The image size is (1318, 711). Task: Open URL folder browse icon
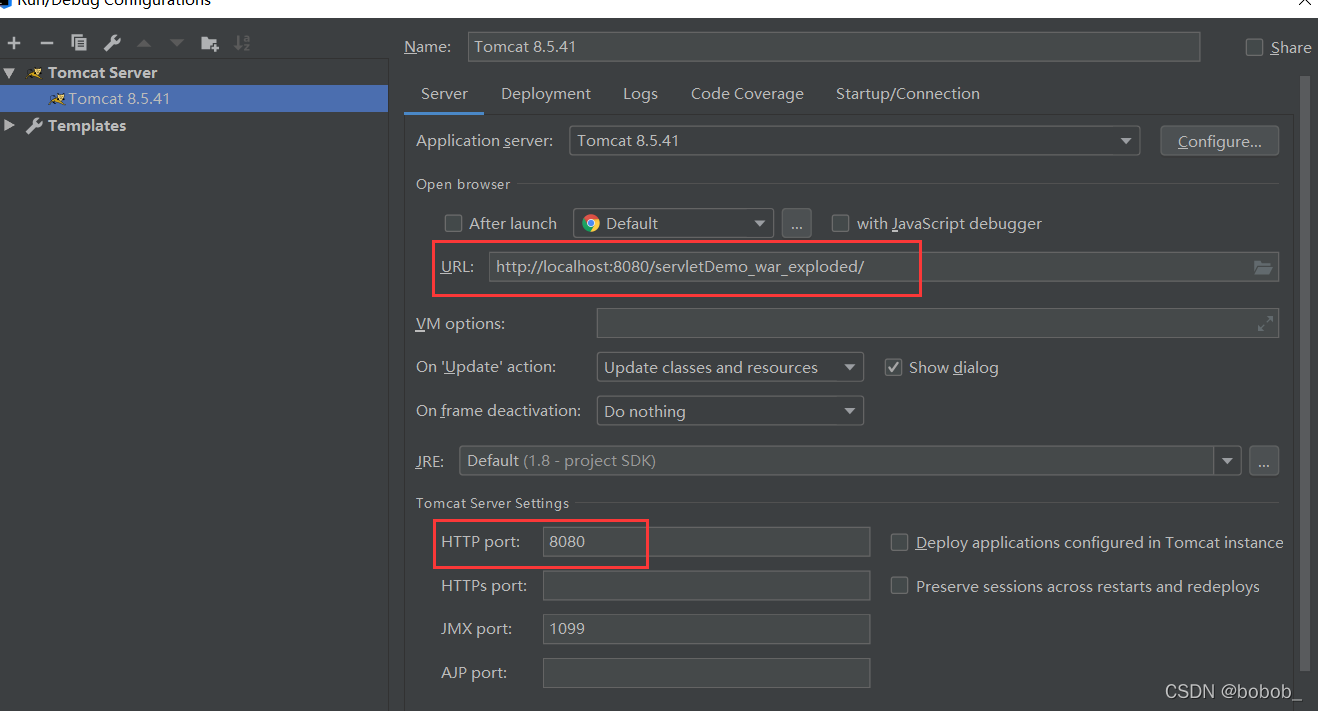1263,267
